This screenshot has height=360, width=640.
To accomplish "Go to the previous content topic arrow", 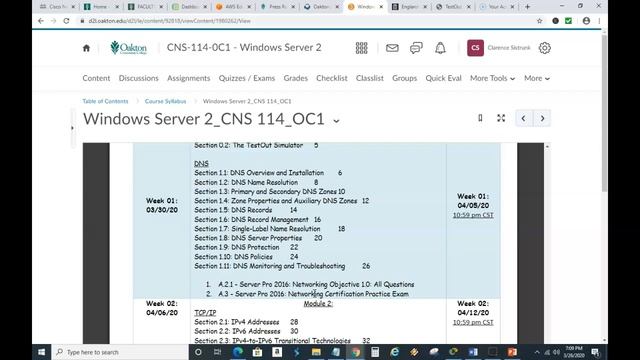I will [524, 118].
